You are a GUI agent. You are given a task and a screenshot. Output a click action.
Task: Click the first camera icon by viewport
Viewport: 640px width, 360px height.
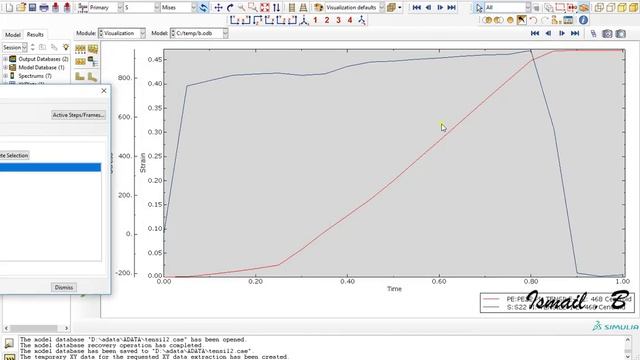(x=607, y=33)
